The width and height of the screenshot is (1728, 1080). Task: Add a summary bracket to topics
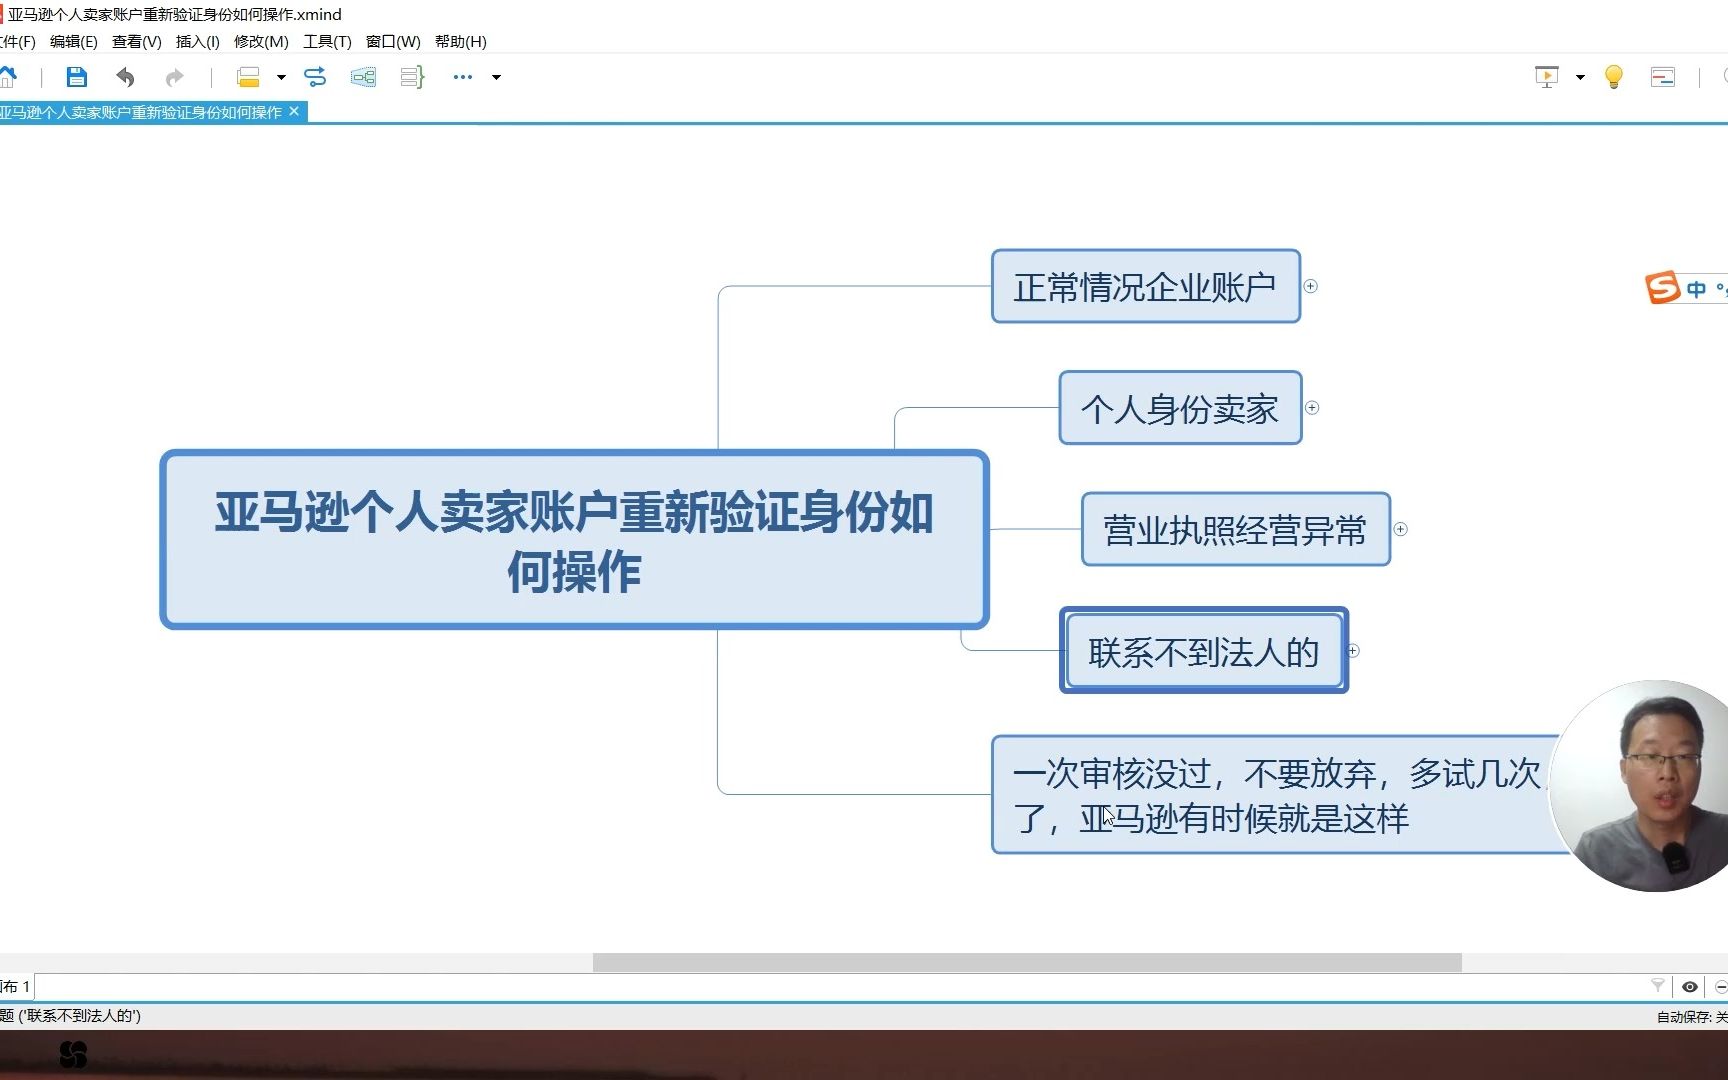(x=412, y=77)
